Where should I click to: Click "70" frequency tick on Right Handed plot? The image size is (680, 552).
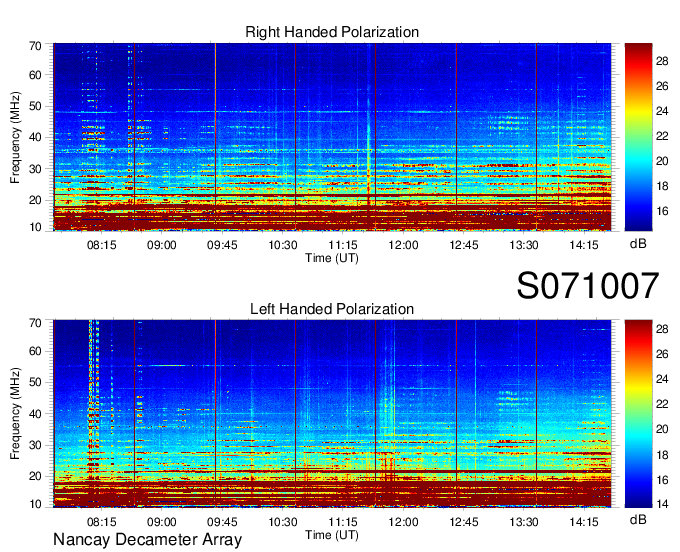pyautogui.click(x=35, y=46)
